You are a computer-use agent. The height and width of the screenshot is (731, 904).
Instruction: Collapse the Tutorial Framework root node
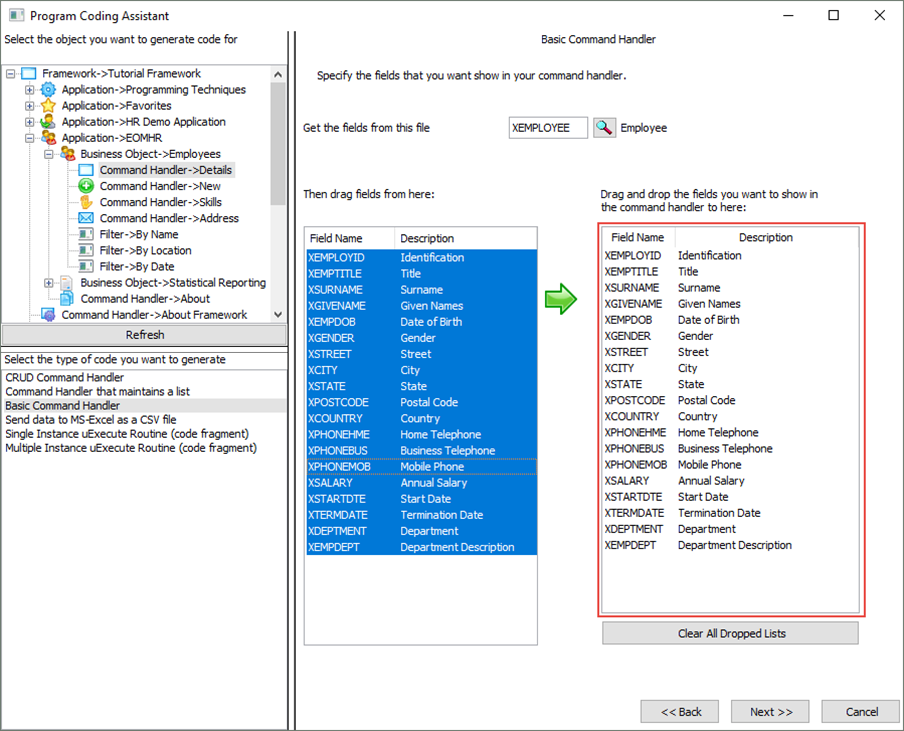click(10, 73)
